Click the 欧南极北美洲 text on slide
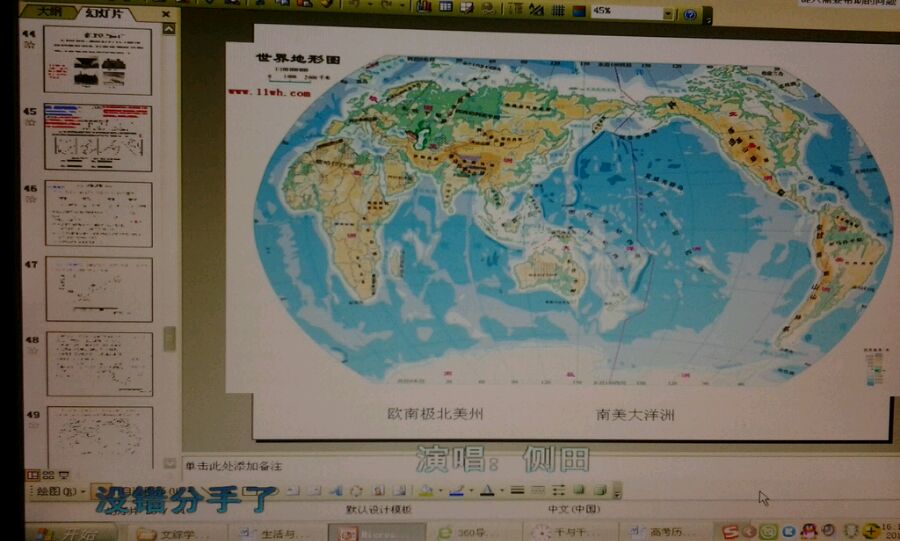Image resolution: width=900 pixels, height=541 pixels. [x=436, y=414]
